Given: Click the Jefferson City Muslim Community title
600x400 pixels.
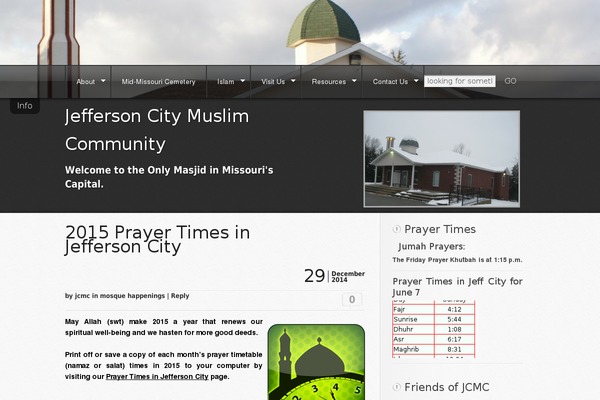Looking at the screenshot, I should 157,130.
